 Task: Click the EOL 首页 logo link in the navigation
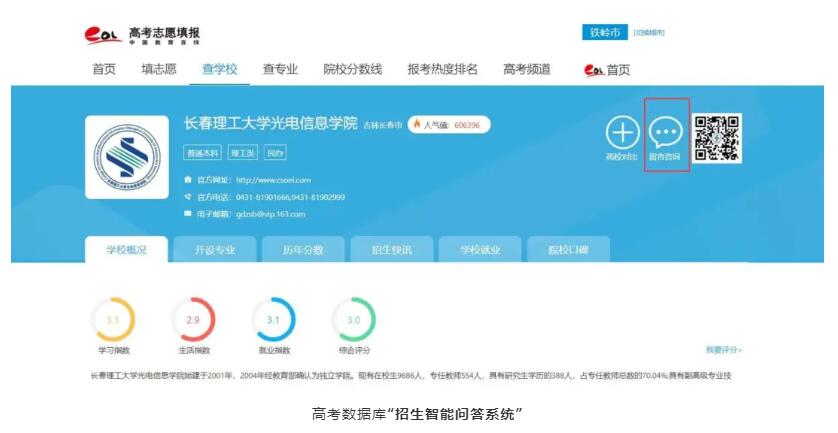pyautogui.click(x=607, y=70)
